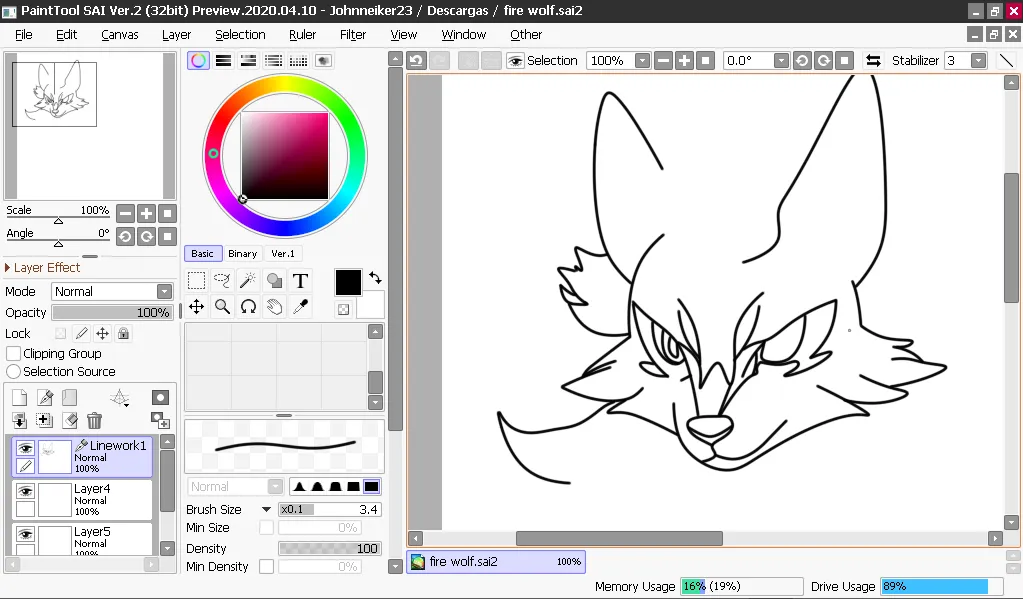Viewport: 1023px width, 599px height.
Task: Click the black foreground color swatch
Action: pyautogui.click(x=348, y=283)
